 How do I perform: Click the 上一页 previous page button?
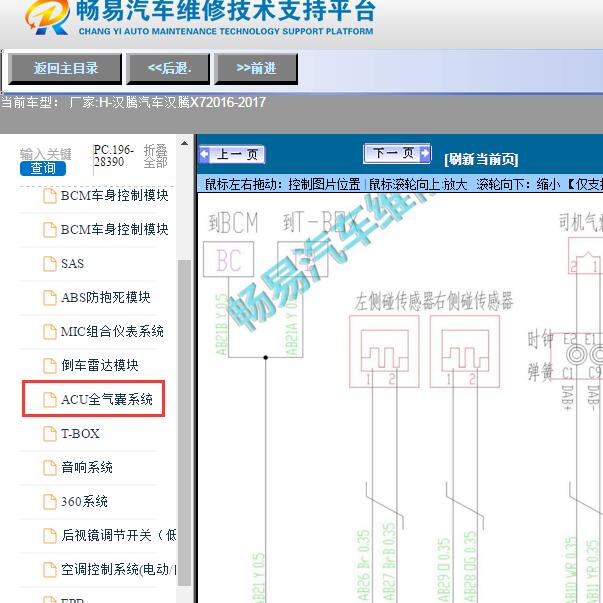tap(232, 155)
